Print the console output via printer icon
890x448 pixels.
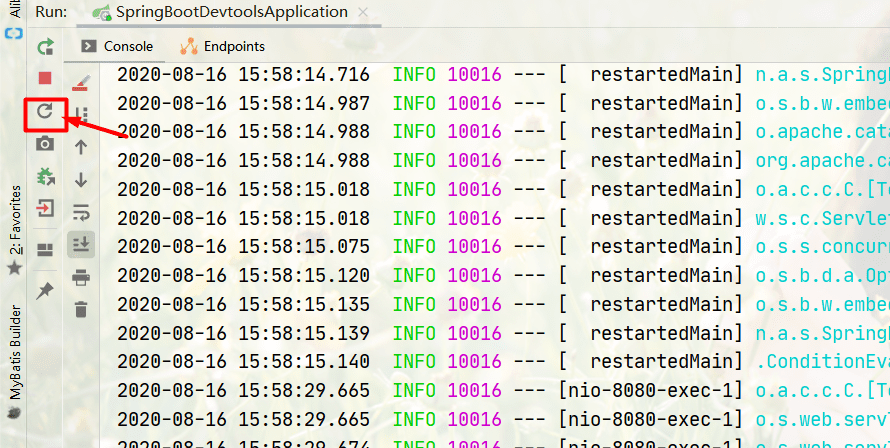click(x=81, y=278)
